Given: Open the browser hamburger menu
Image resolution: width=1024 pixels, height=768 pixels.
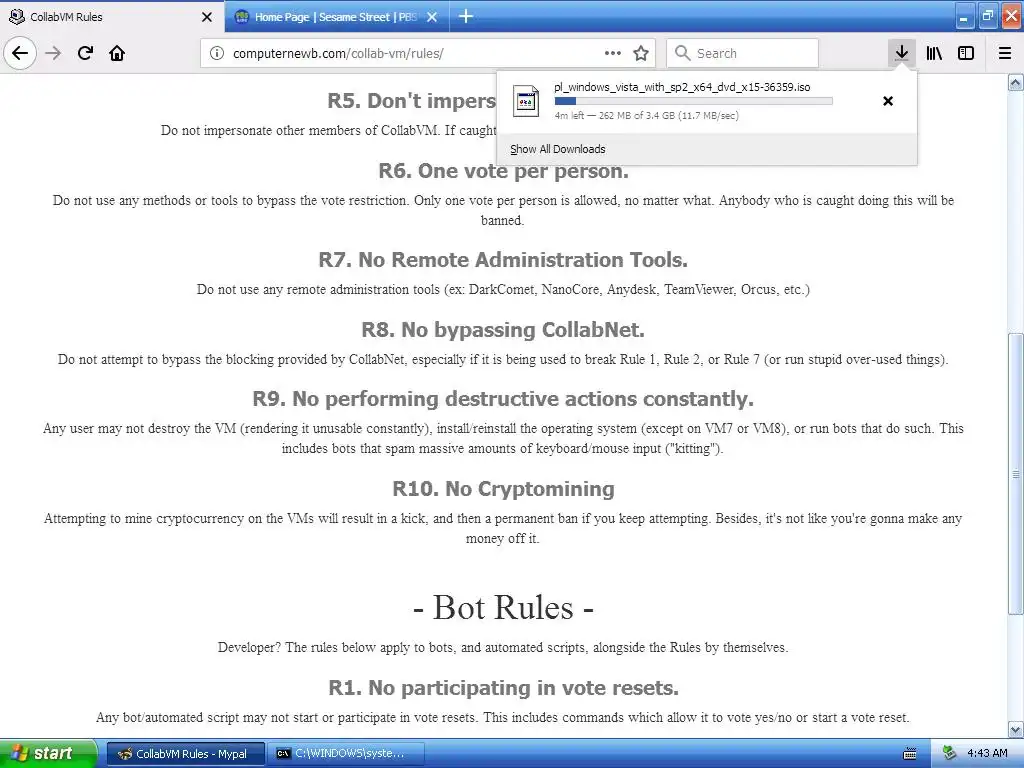Looking at the screenshot, I should 1005,53.
